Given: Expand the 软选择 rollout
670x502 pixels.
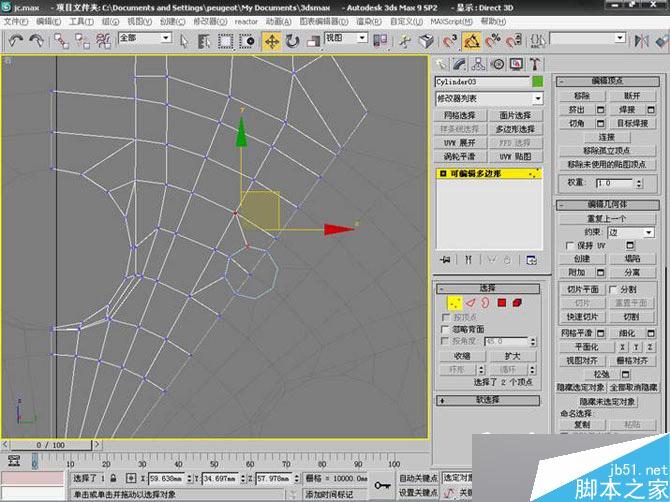Looking at the screenshot, I should [x=488, y=400].
